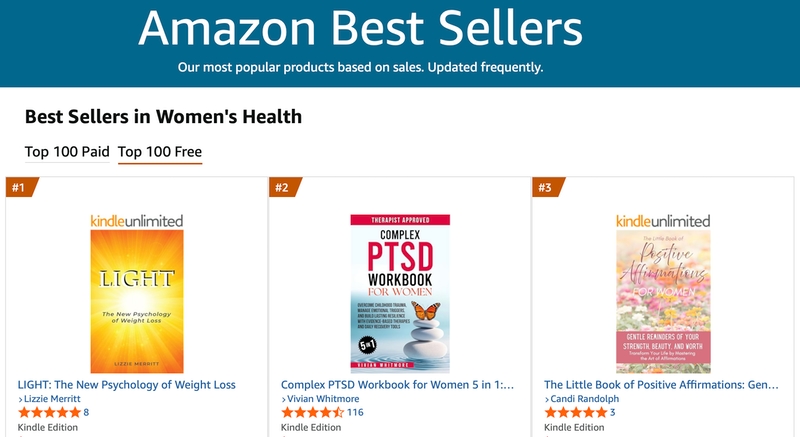The image size is (800, 437).
Task: Switch to the Top 100 Paid tab
Action: (67, 153)
